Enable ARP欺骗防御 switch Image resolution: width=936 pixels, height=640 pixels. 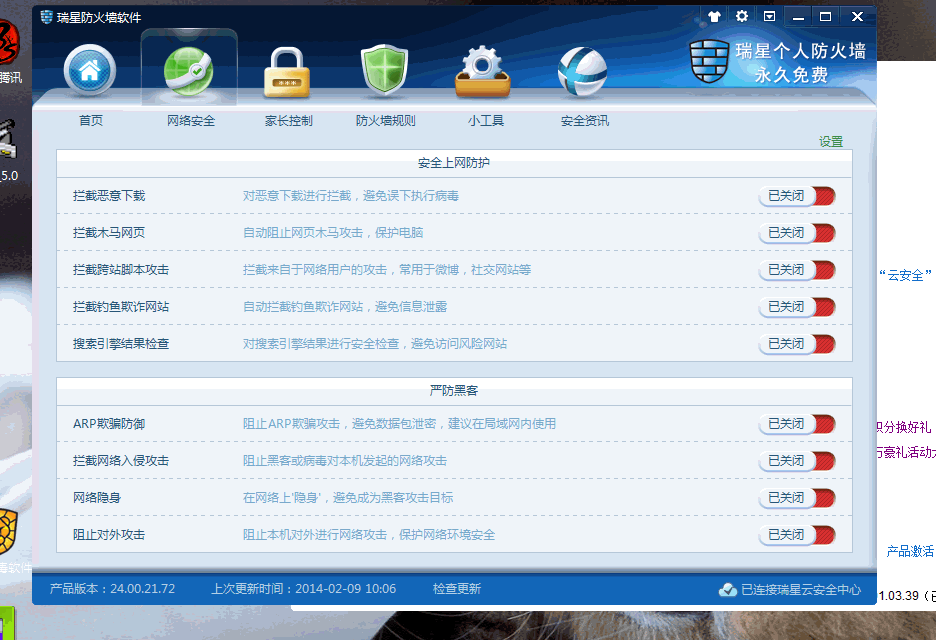(x=797, y=424)
